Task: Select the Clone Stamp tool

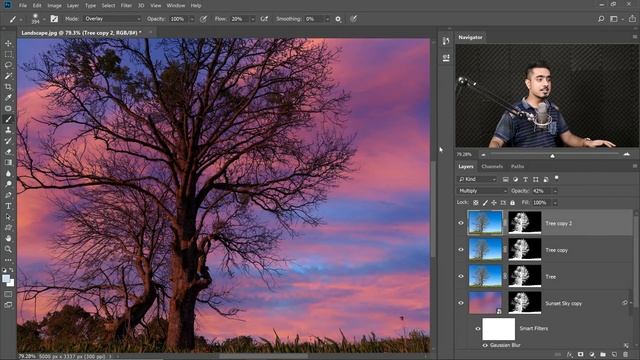Action: coord(8,130)
